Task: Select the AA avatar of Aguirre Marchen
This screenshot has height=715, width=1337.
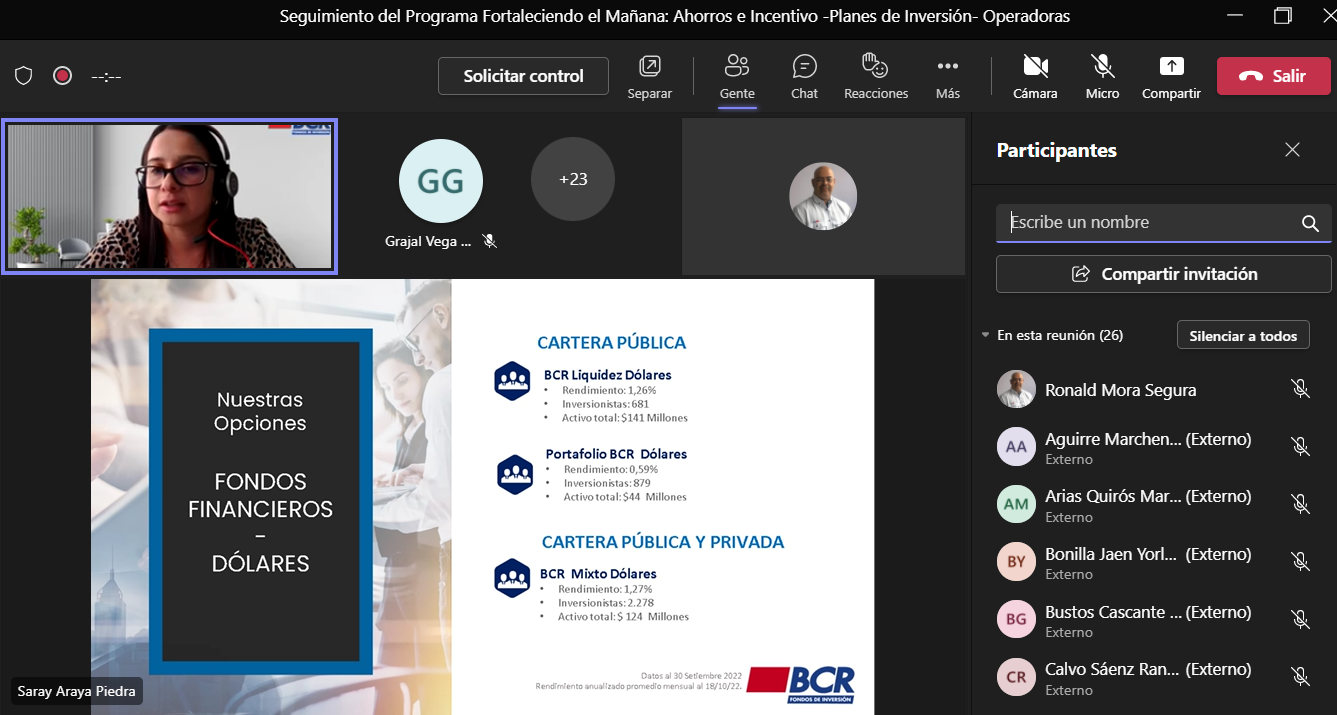Action: [1016, 447]
